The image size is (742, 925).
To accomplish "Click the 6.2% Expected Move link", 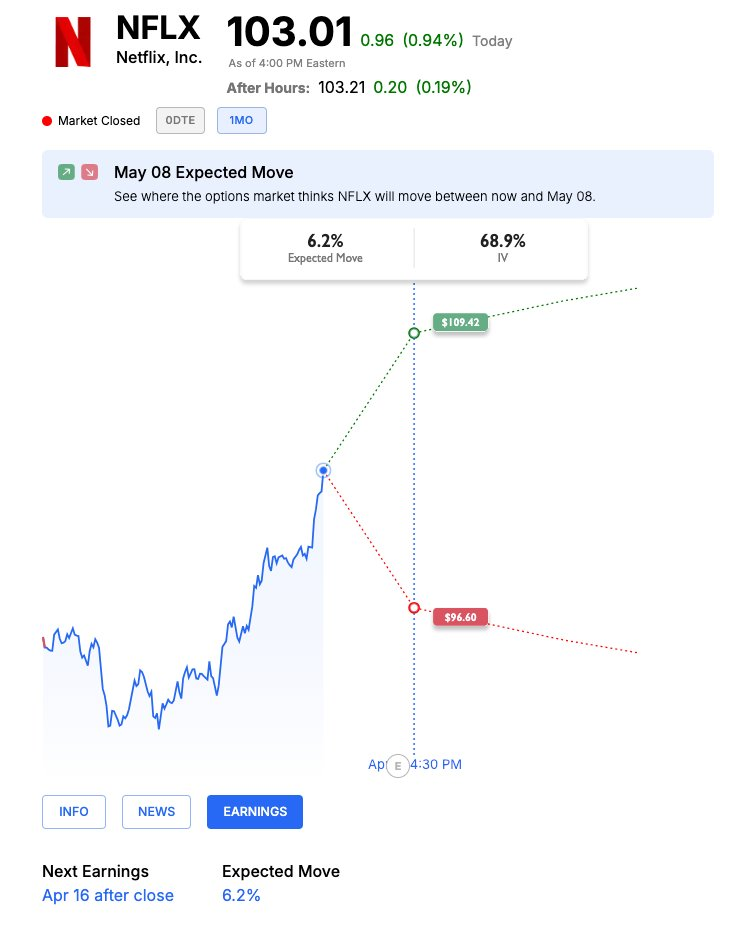I will (x=241, y=896).
